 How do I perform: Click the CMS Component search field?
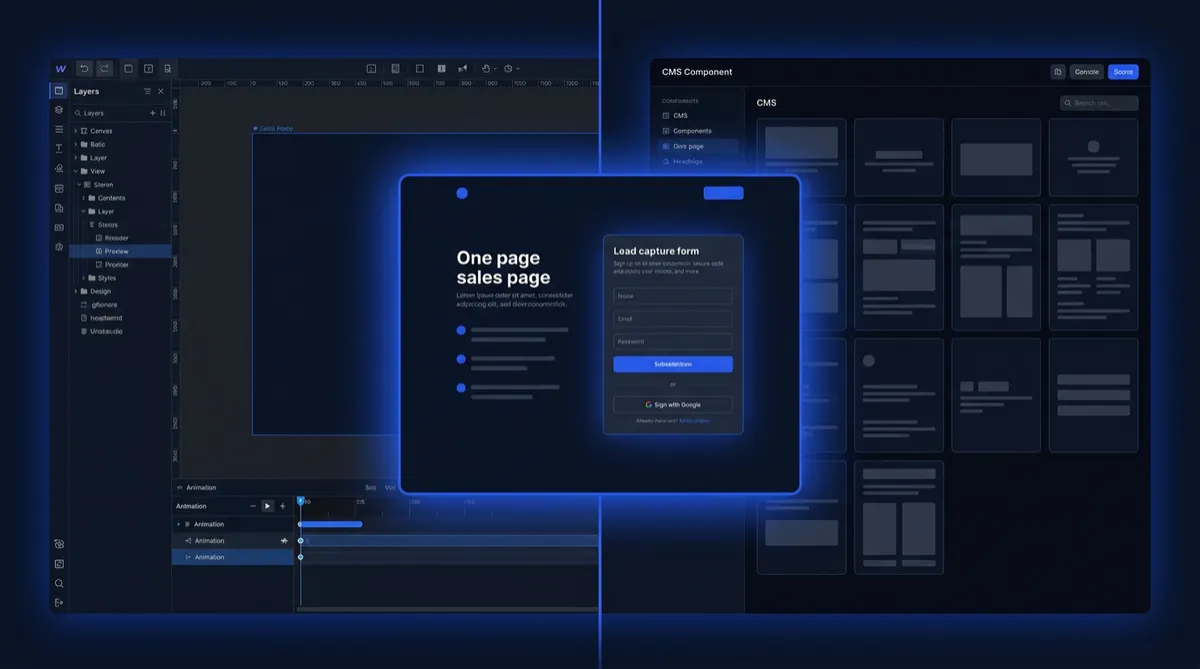point(1099,103)
